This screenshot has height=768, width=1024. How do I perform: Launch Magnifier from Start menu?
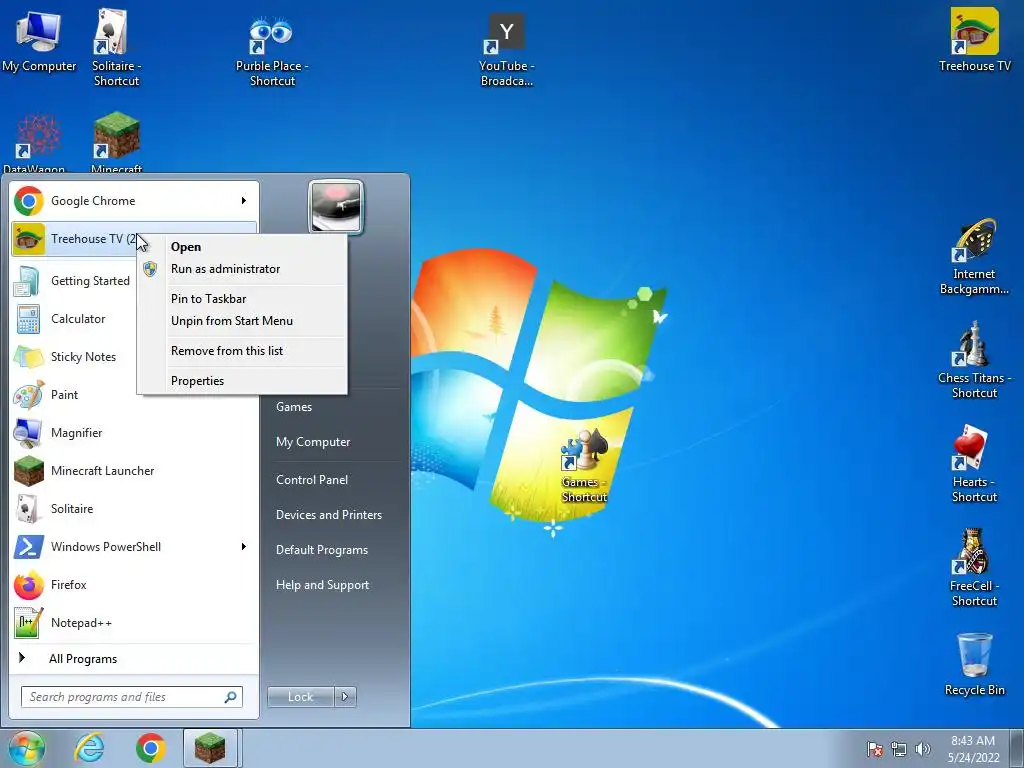pos(134,432)
